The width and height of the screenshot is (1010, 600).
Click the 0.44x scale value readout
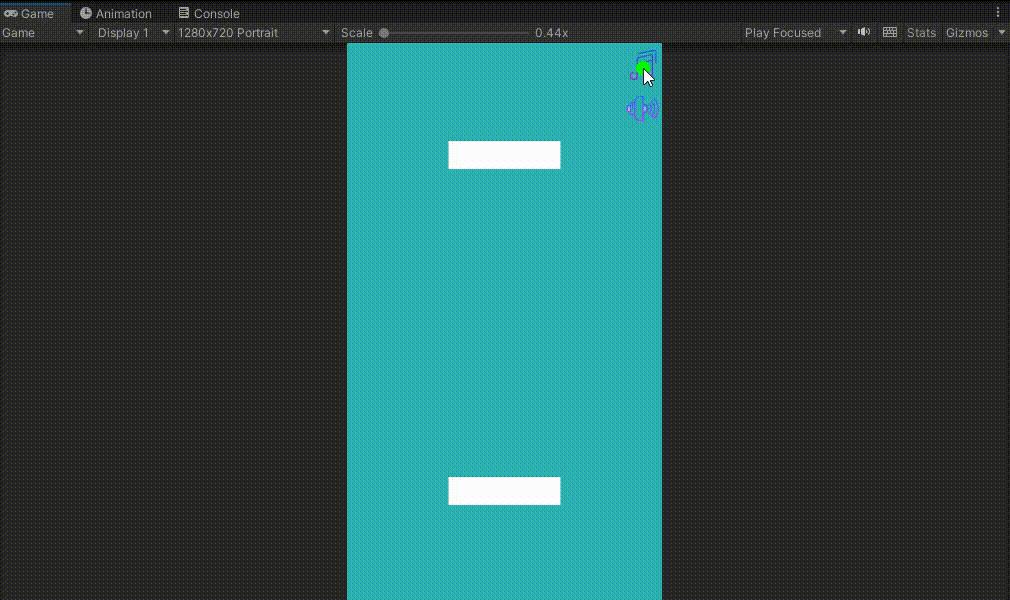(551, 32)
